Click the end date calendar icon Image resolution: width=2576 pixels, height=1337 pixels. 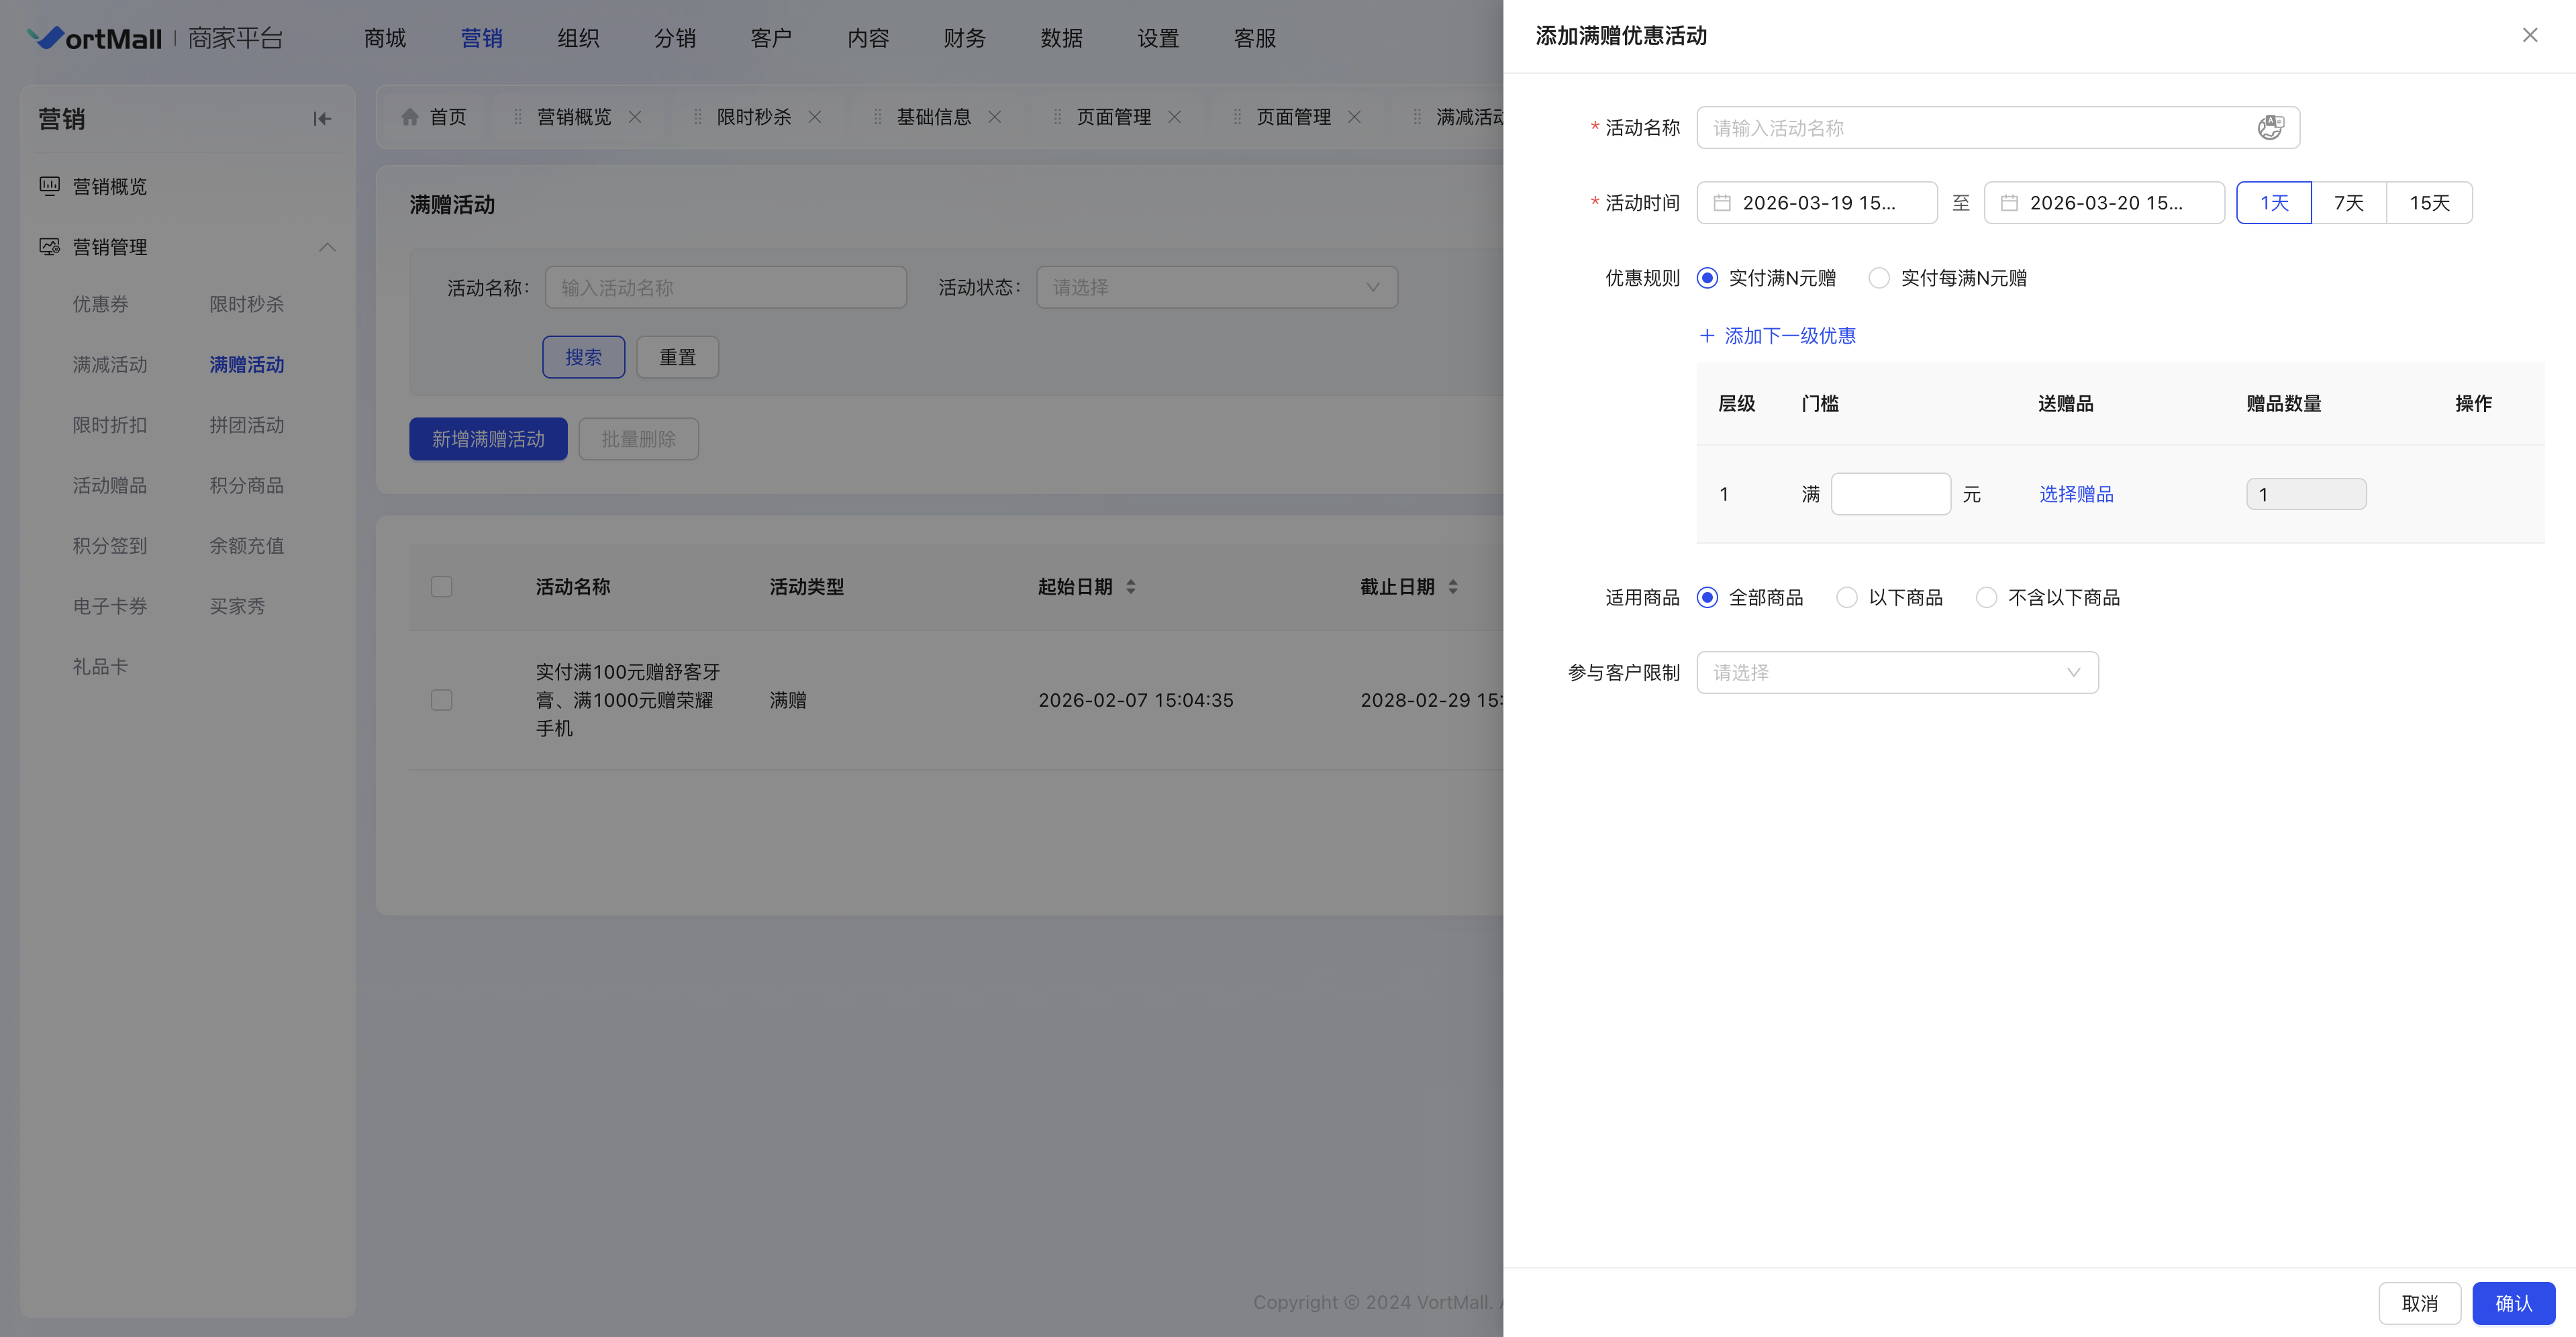coord(2009,203)
